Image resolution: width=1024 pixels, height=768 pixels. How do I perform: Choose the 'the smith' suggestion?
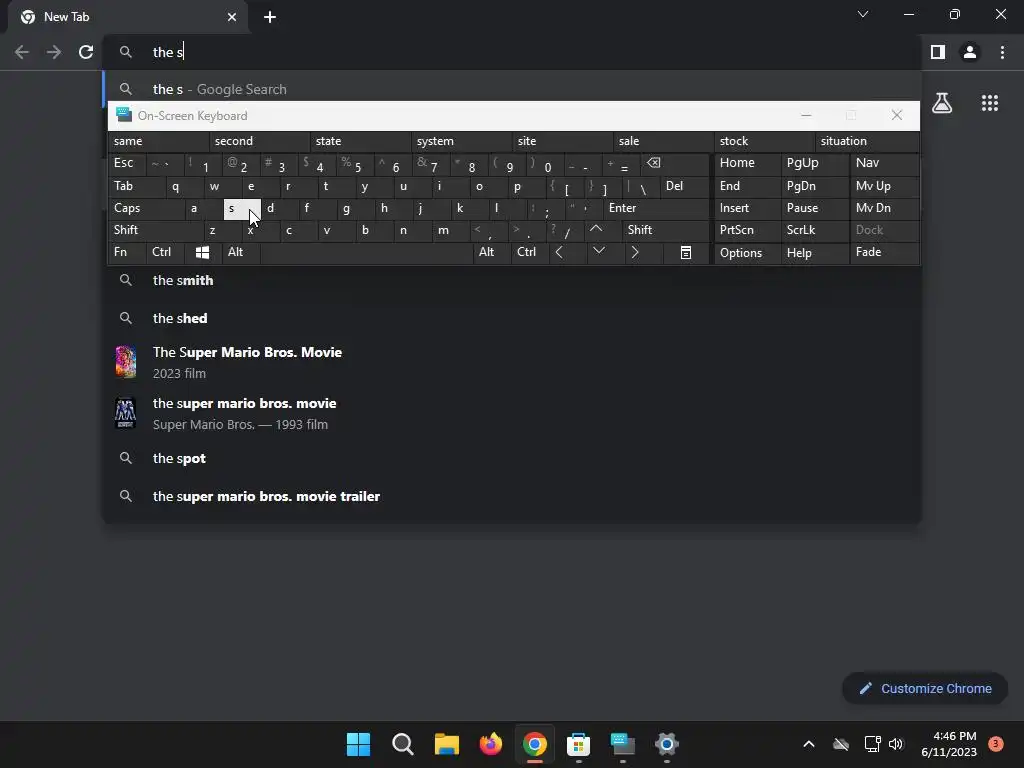coord(512,280)
